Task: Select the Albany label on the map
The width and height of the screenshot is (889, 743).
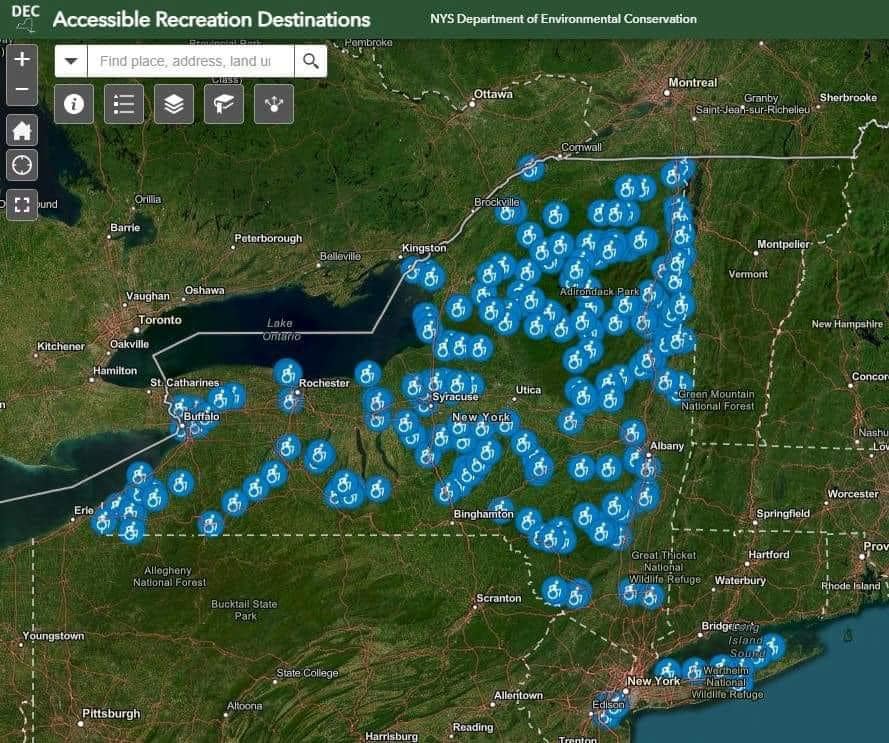Action: [x=667, y=446]
